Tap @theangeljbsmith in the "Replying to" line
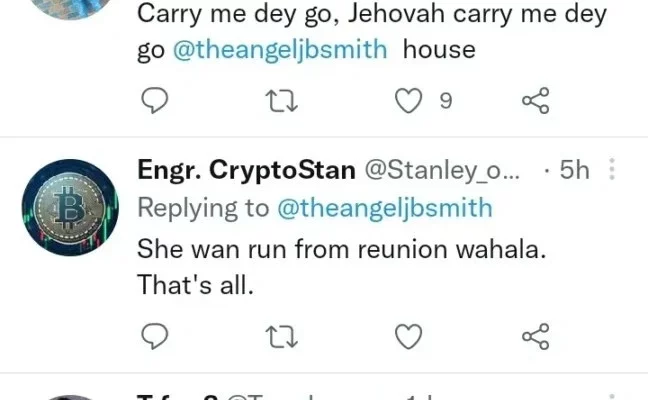 tap(384, 208)
